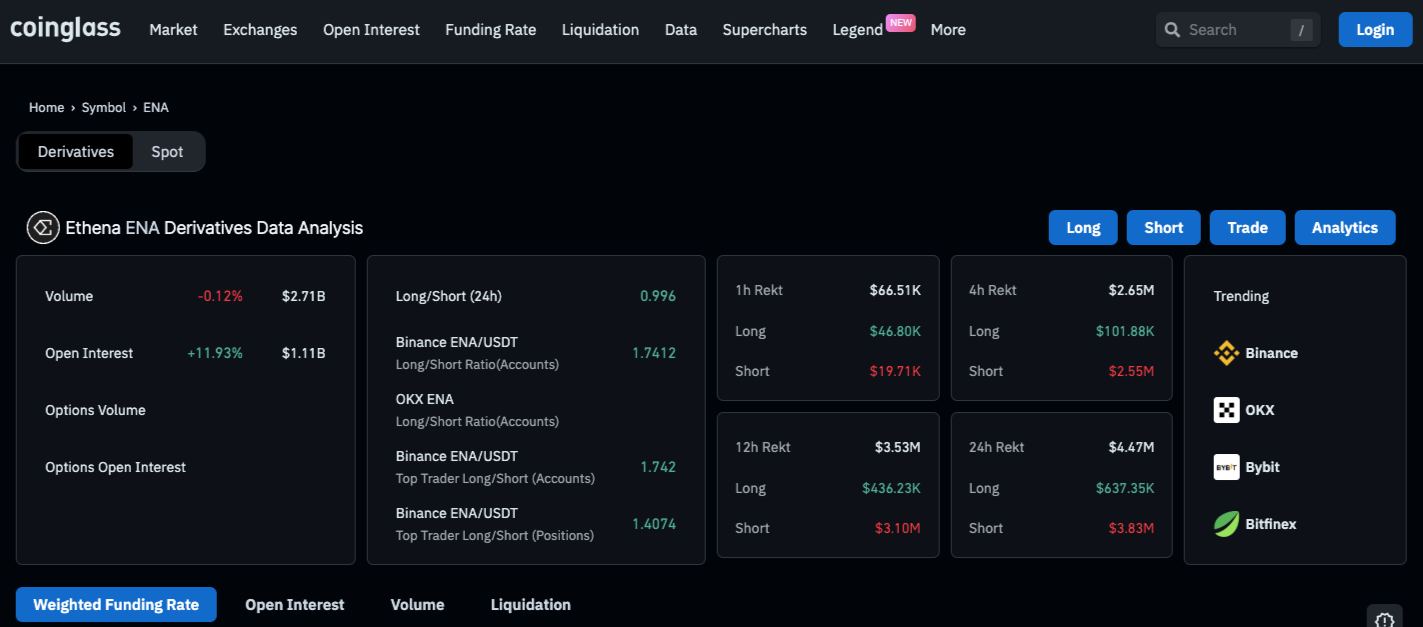Switch to the Volume chart tab
The height and width of the screenshot is (627, 1423).
tap(417, 605)
